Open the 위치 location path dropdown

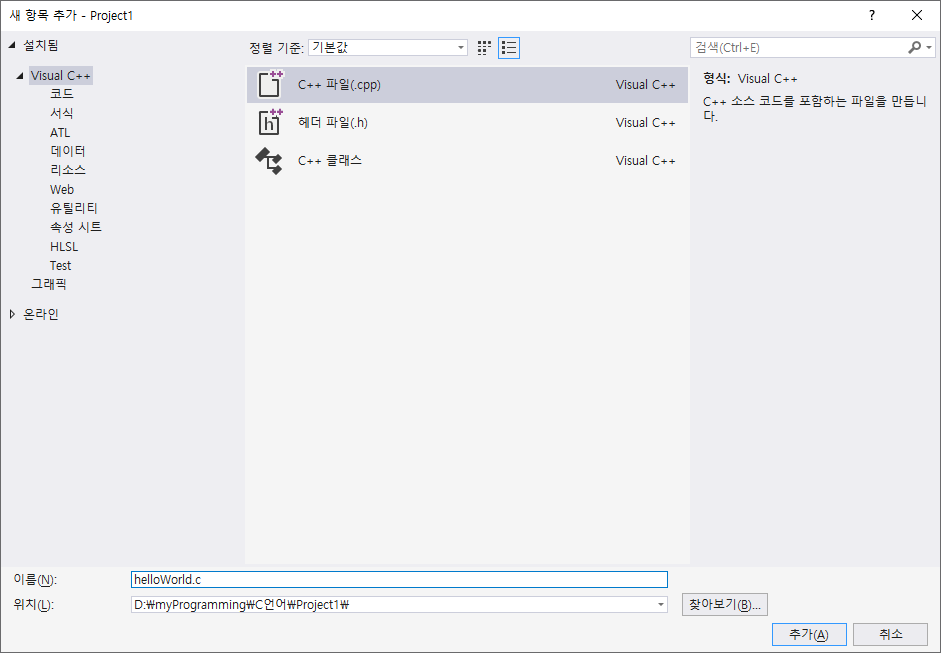(x=660, y=604)
